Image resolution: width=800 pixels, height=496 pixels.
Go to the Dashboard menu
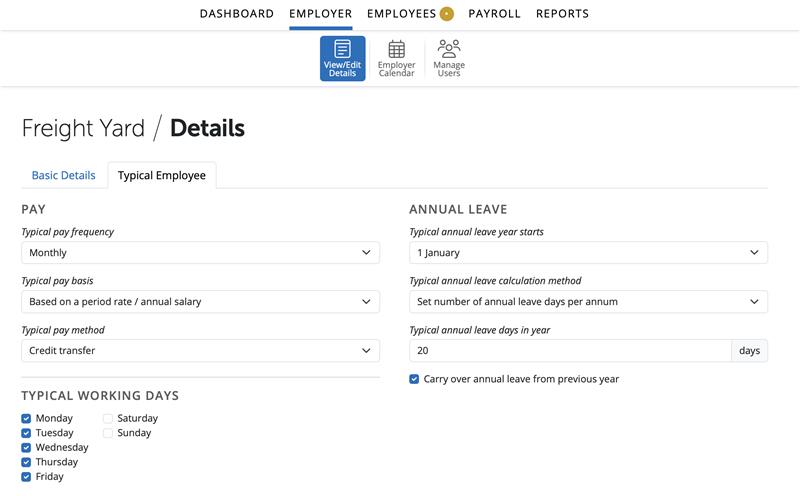236,14
